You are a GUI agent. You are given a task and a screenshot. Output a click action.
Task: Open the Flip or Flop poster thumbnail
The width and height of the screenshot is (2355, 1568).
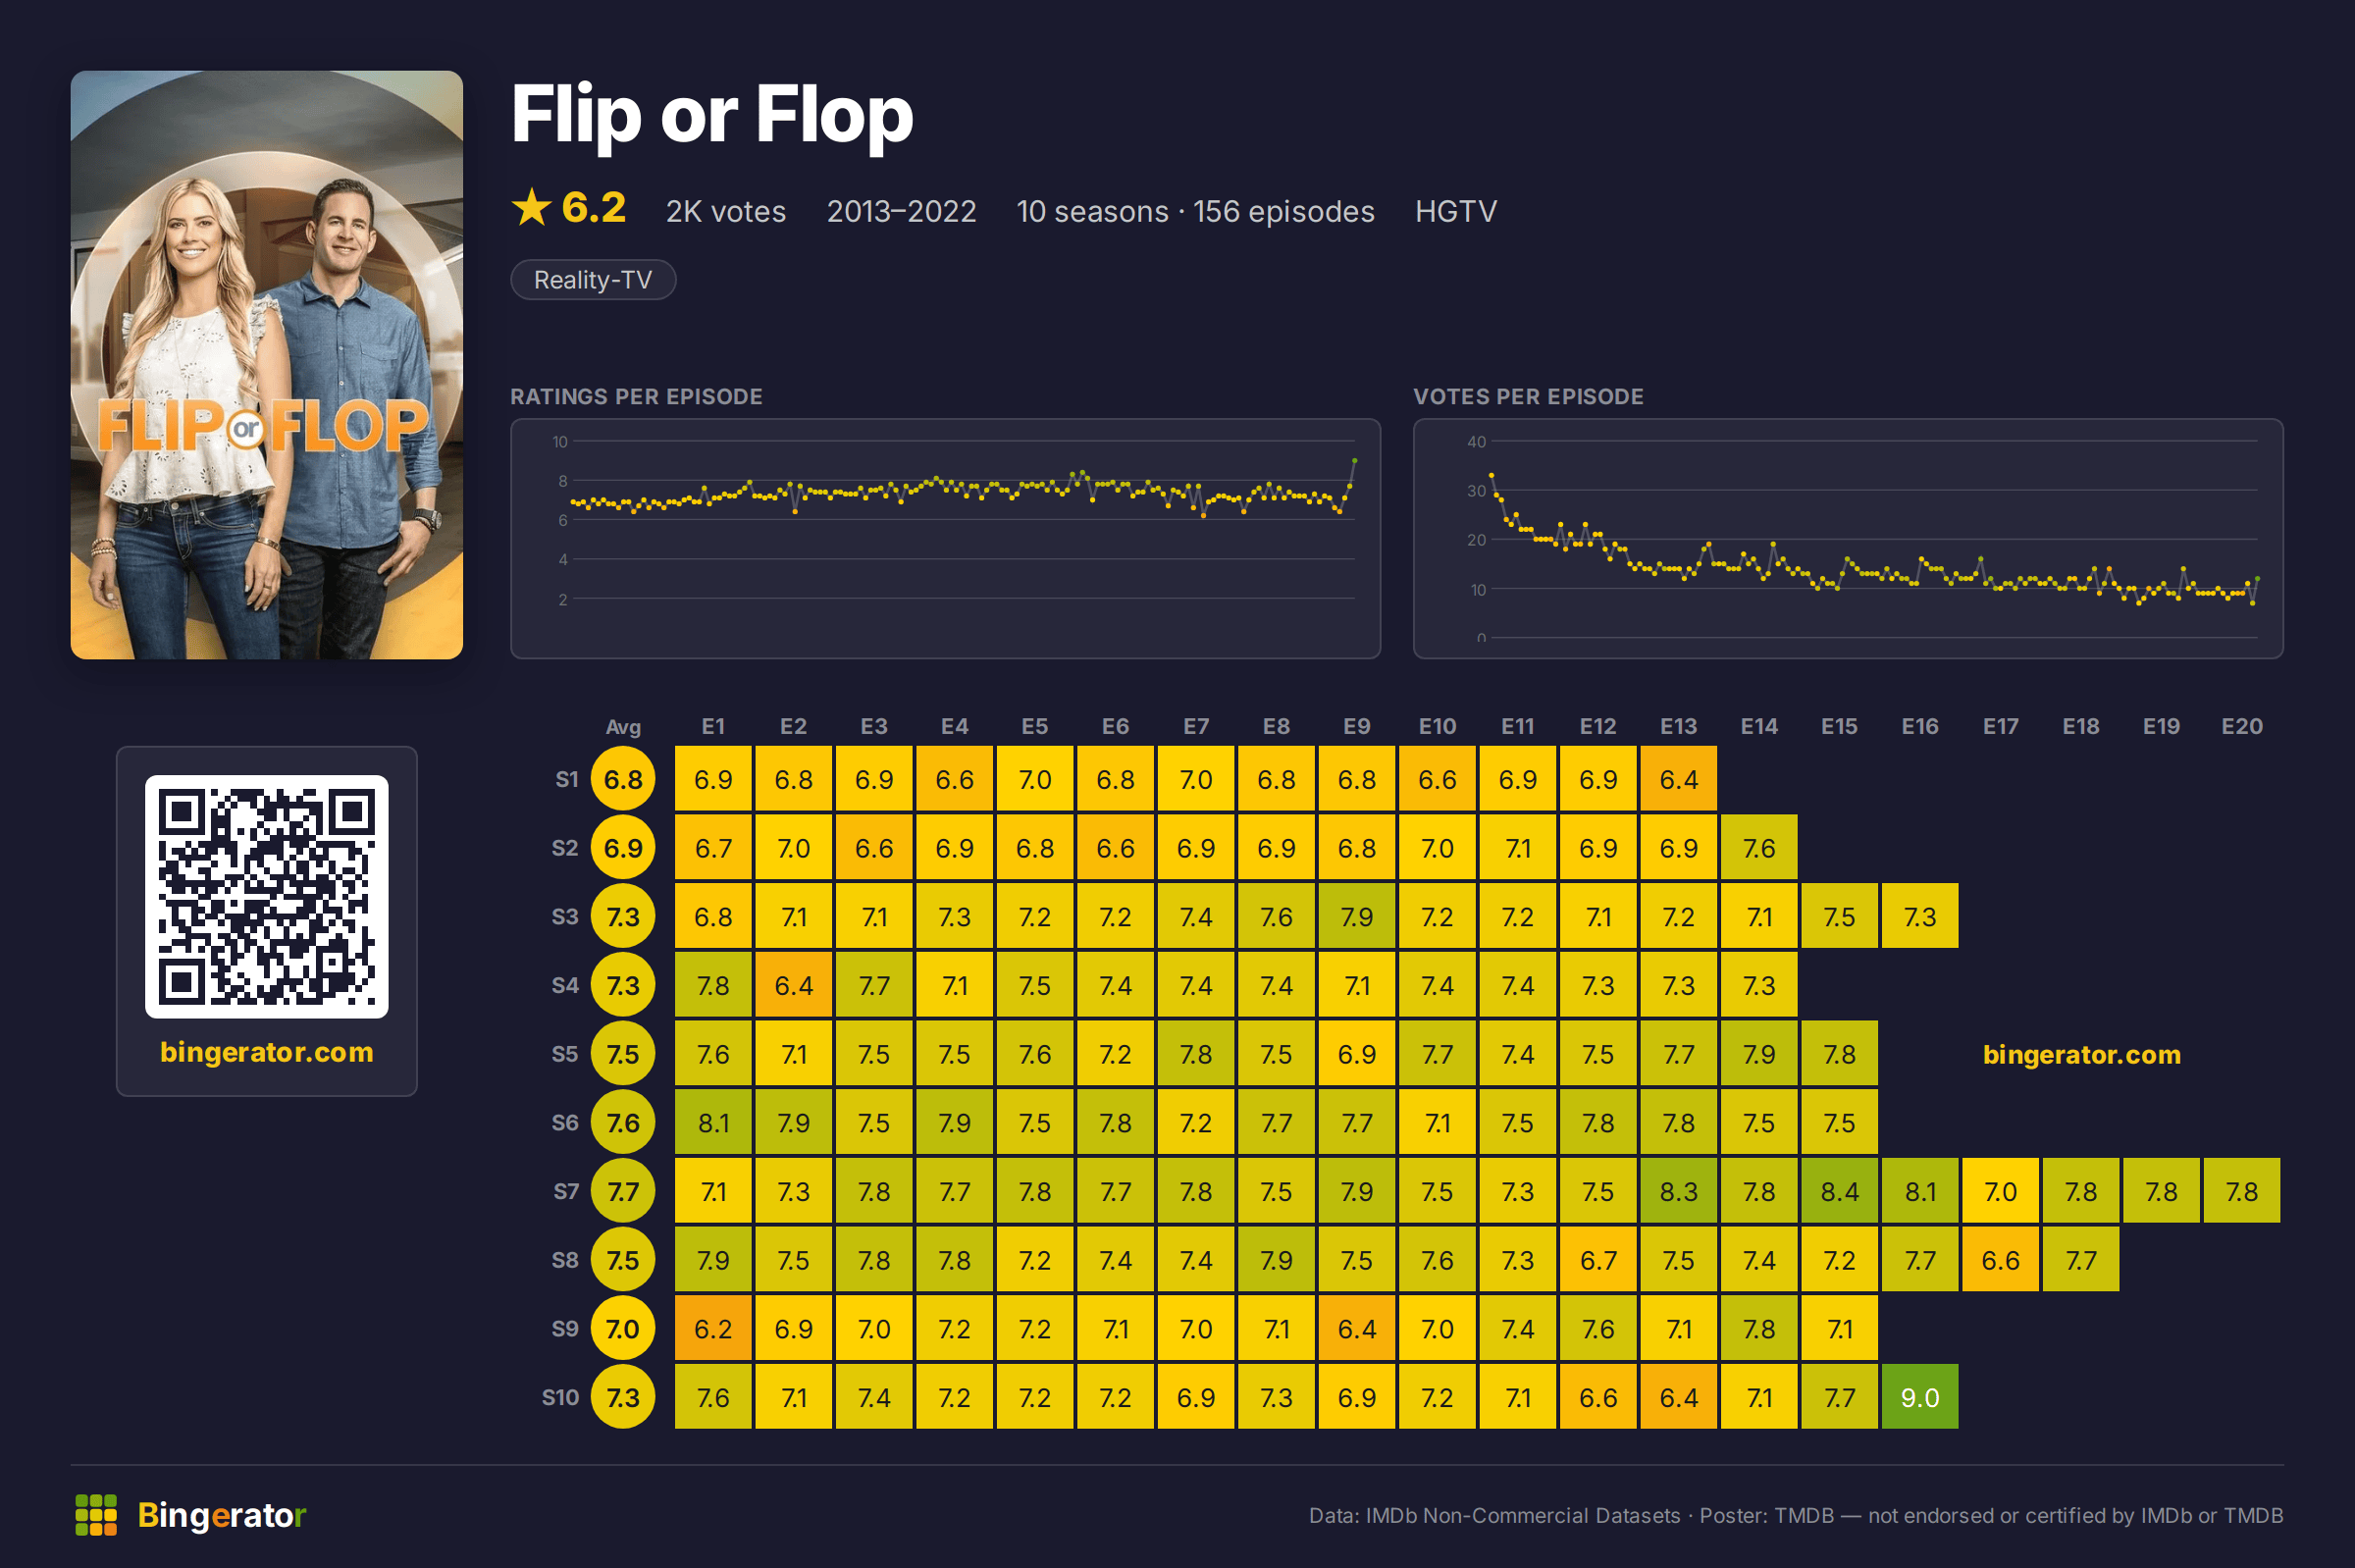pyautogui.click(x=266, y=365)
